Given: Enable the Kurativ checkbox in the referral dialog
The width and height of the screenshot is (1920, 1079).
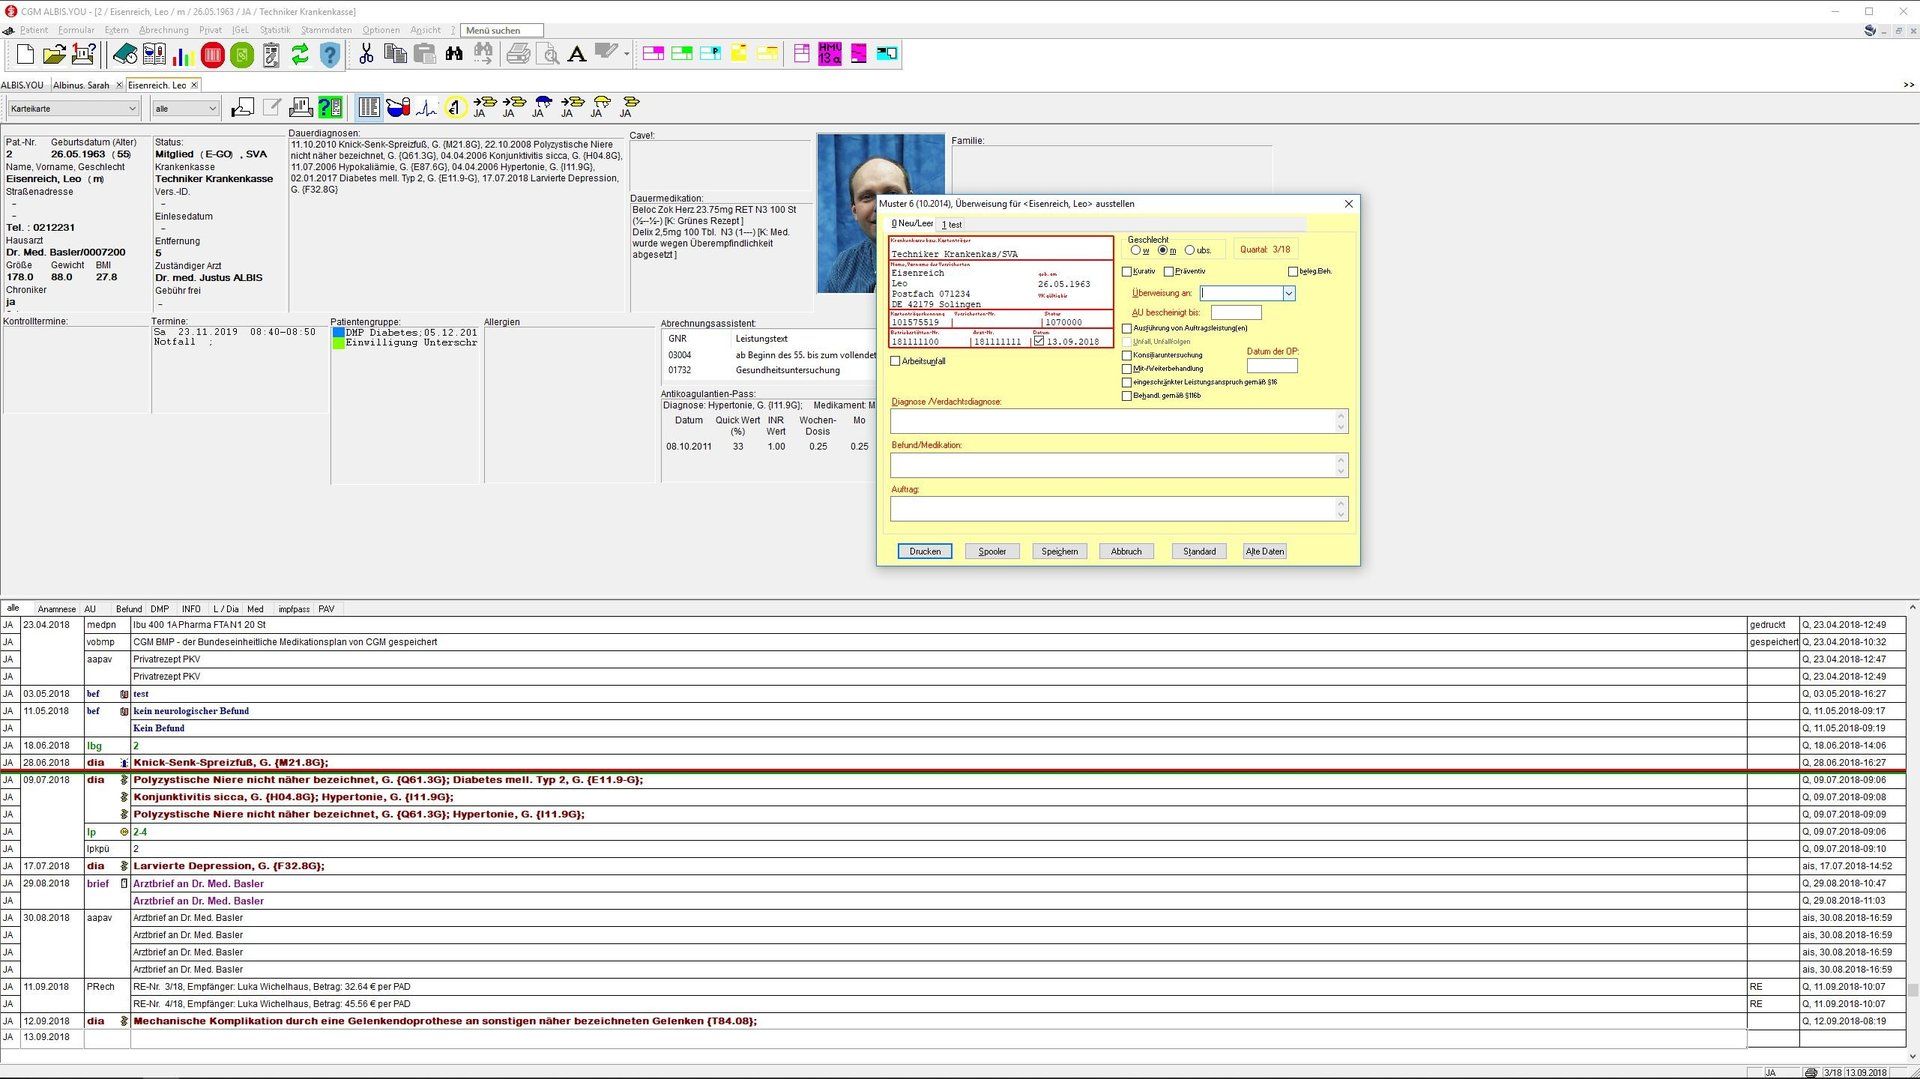Looking at the screenshot, I should (1129, 271).
